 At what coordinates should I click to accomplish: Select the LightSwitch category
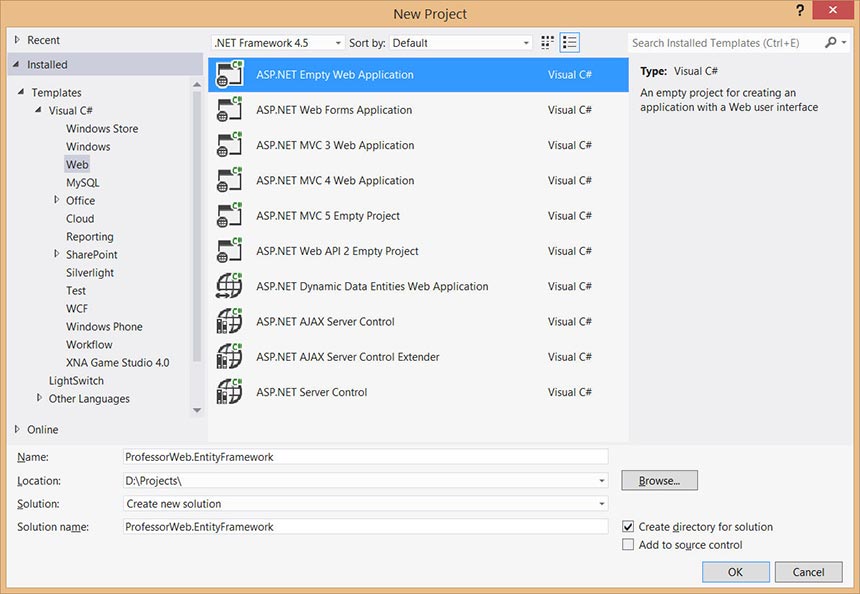[x=76, y=381]
